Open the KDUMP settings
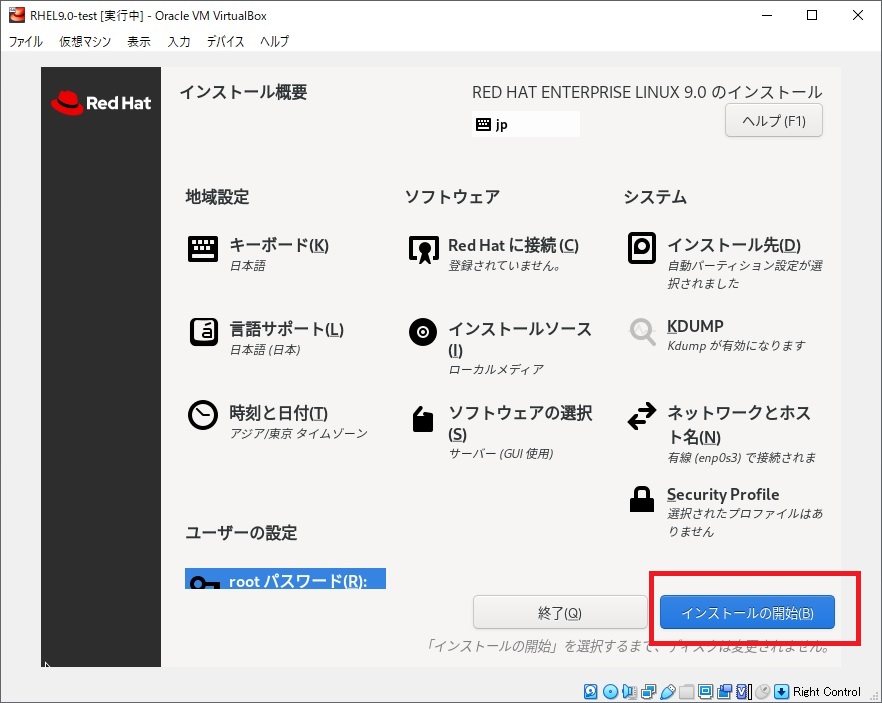882x703 pixels. [717, 335]
